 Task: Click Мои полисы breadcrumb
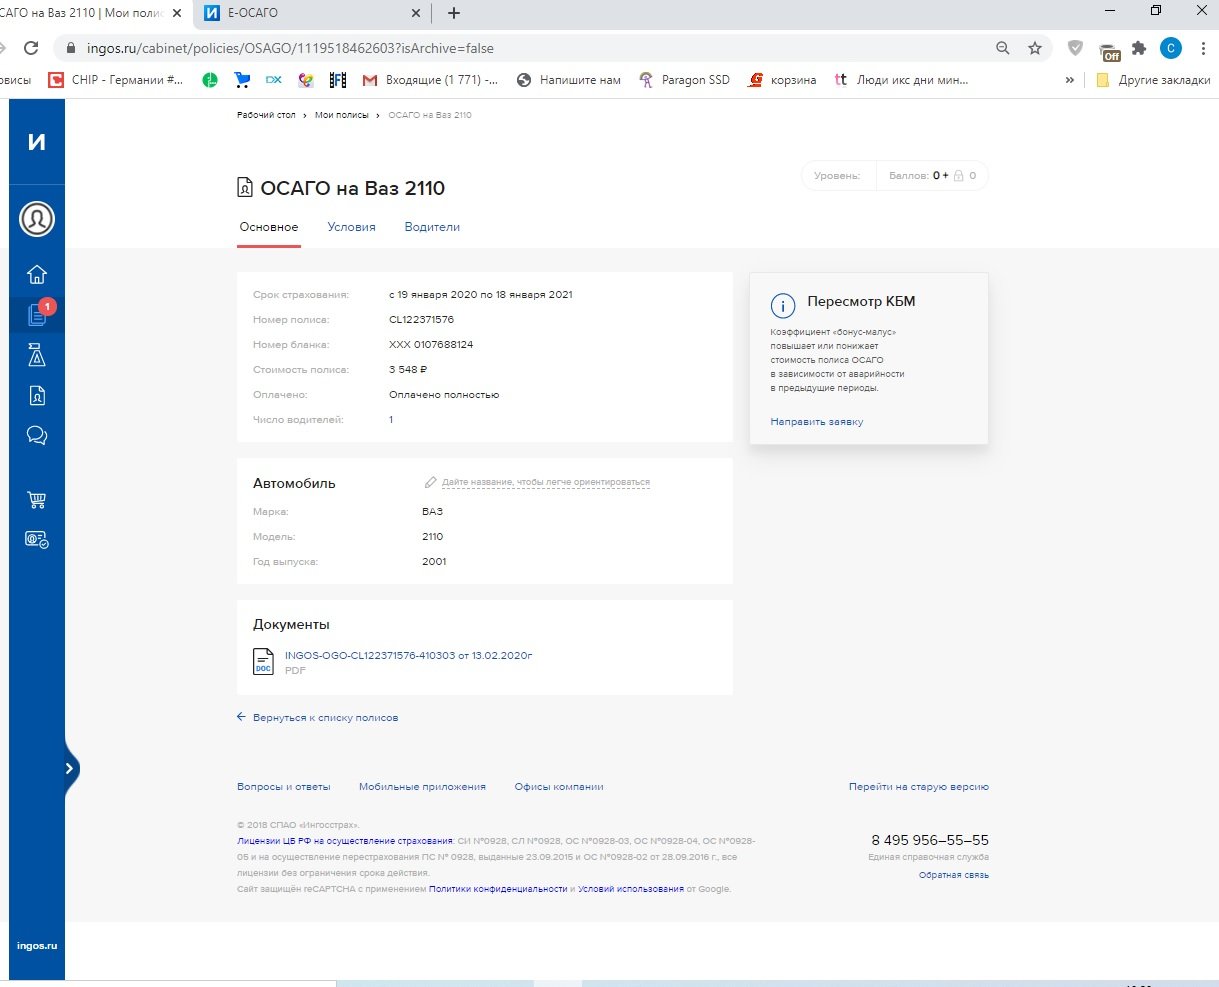point(342,115)
